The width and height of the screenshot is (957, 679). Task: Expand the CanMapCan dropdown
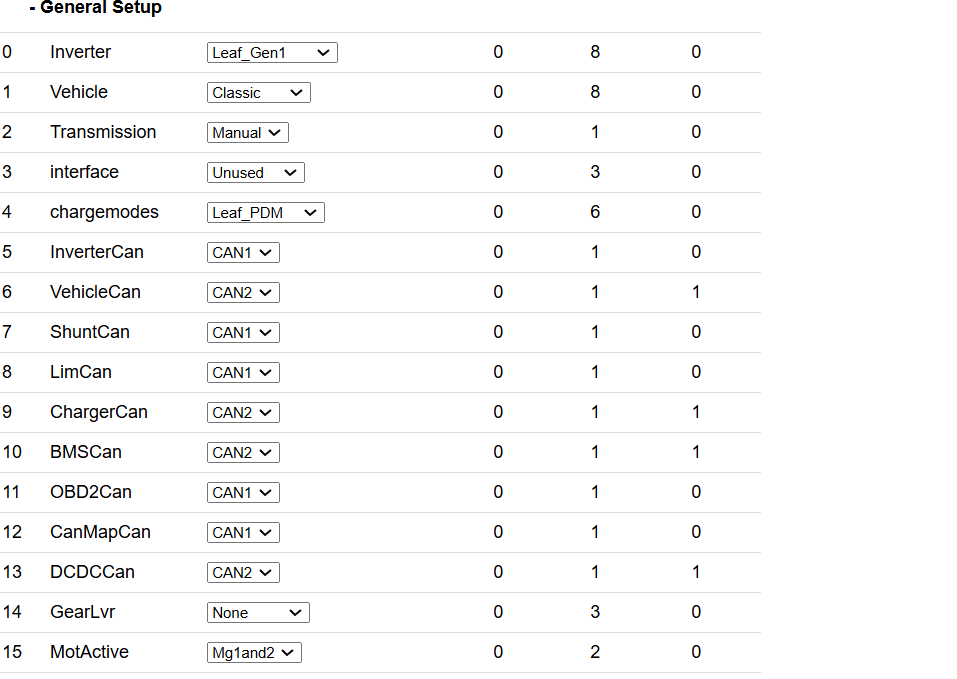click(x=243, y=533)
